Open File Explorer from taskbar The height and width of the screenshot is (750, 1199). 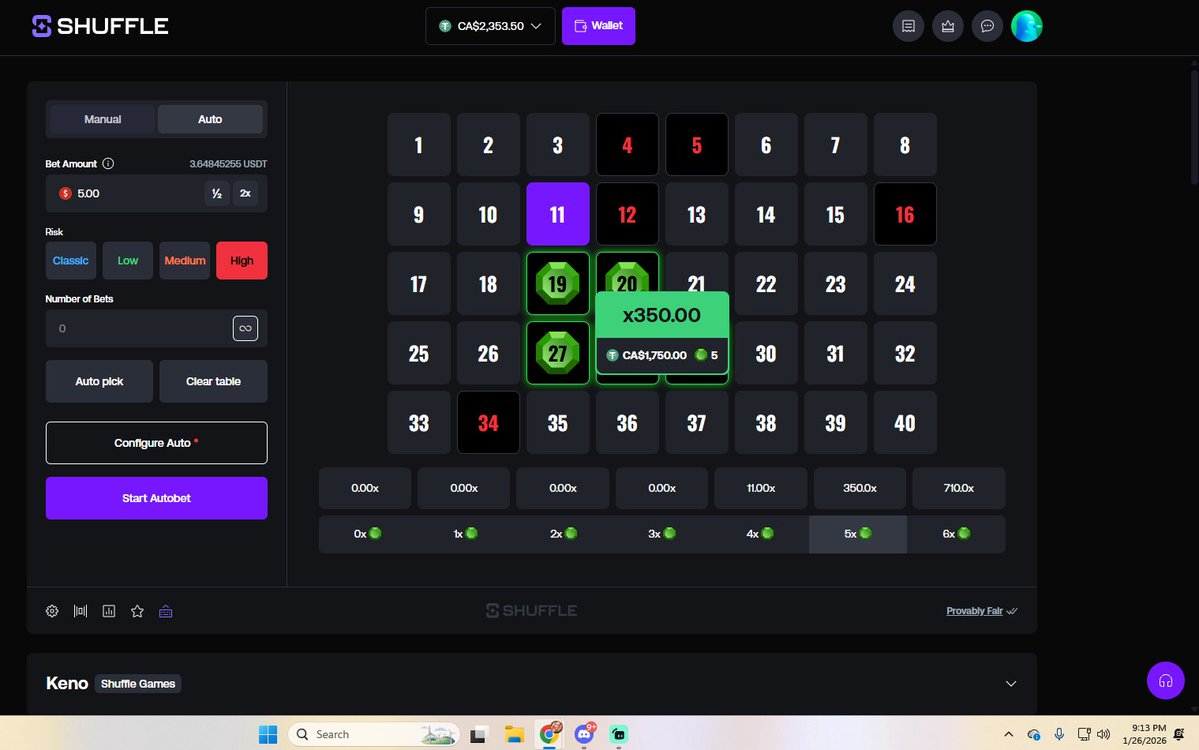(x=514, y=735)
